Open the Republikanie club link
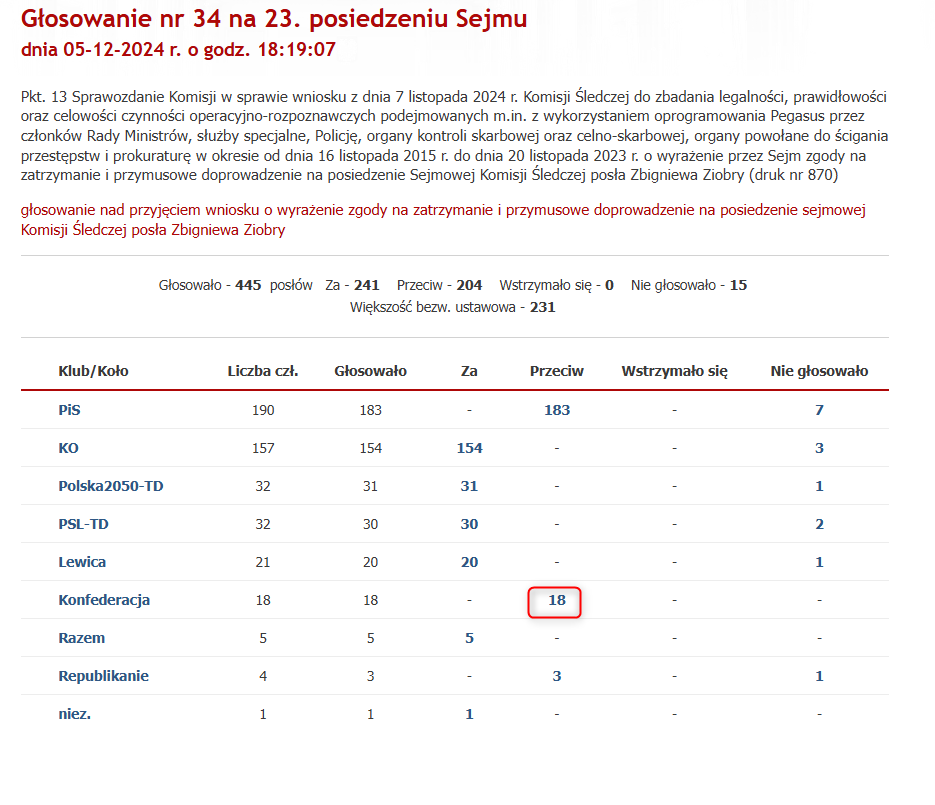 click(103, 676)
